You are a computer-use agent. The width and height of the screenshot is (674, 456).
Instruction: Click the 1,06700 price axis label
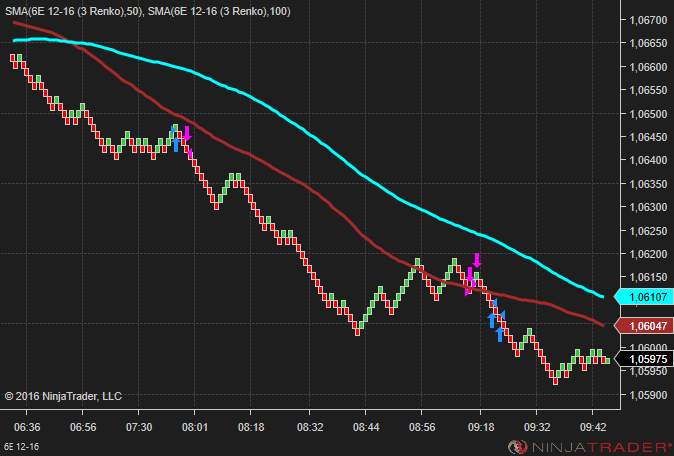(x=648, y=20)
